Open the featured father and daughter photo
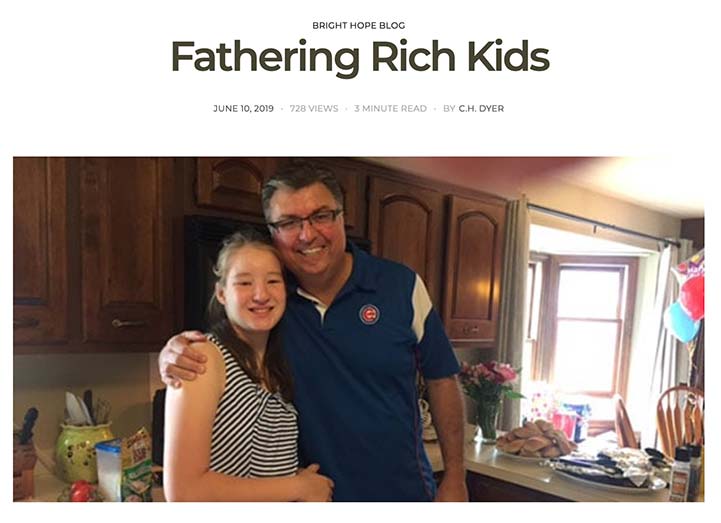Image resolution: width=721 pixels, height=523 pixels. [x=359, y=329]
